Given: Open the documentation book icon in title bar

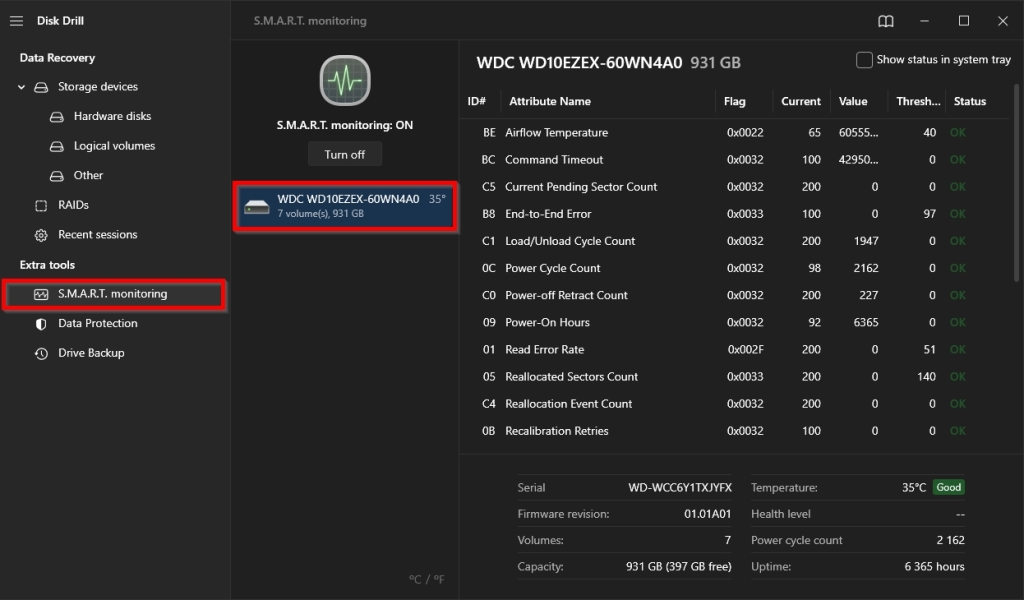Looking at the screenshot, I should (886, 20).
